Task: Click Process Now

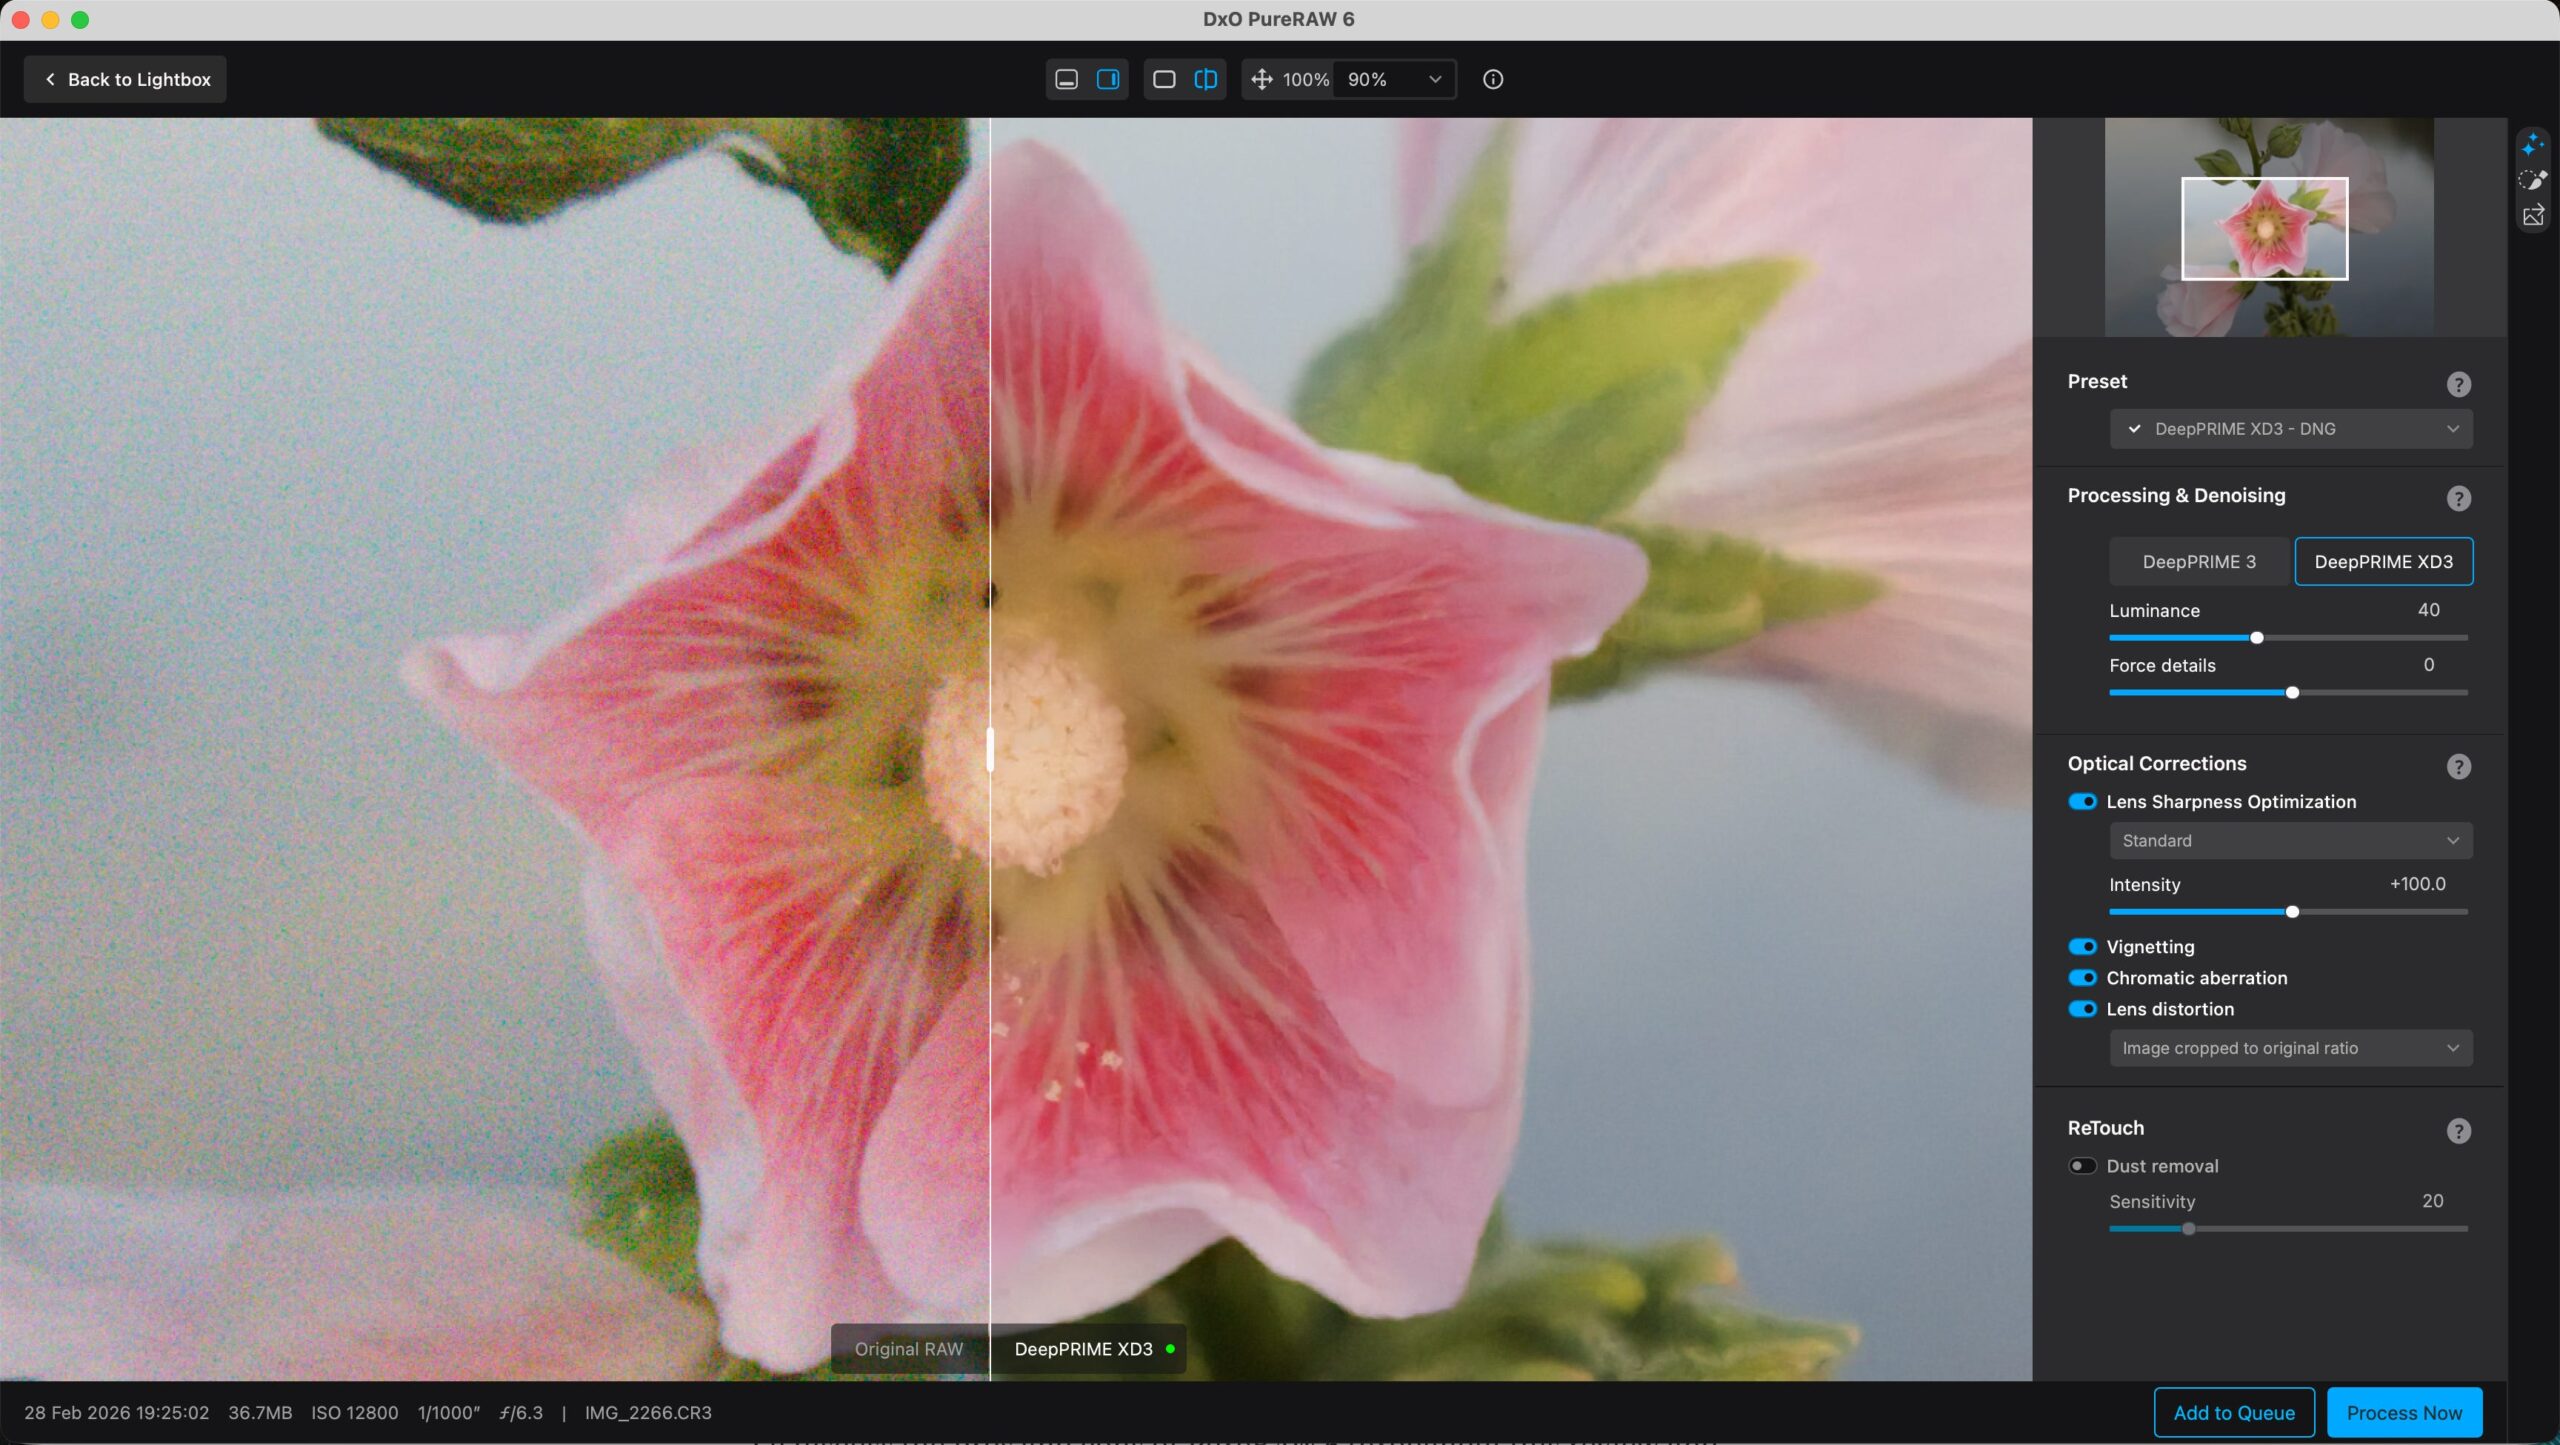Action: tap(2404, 1413)
